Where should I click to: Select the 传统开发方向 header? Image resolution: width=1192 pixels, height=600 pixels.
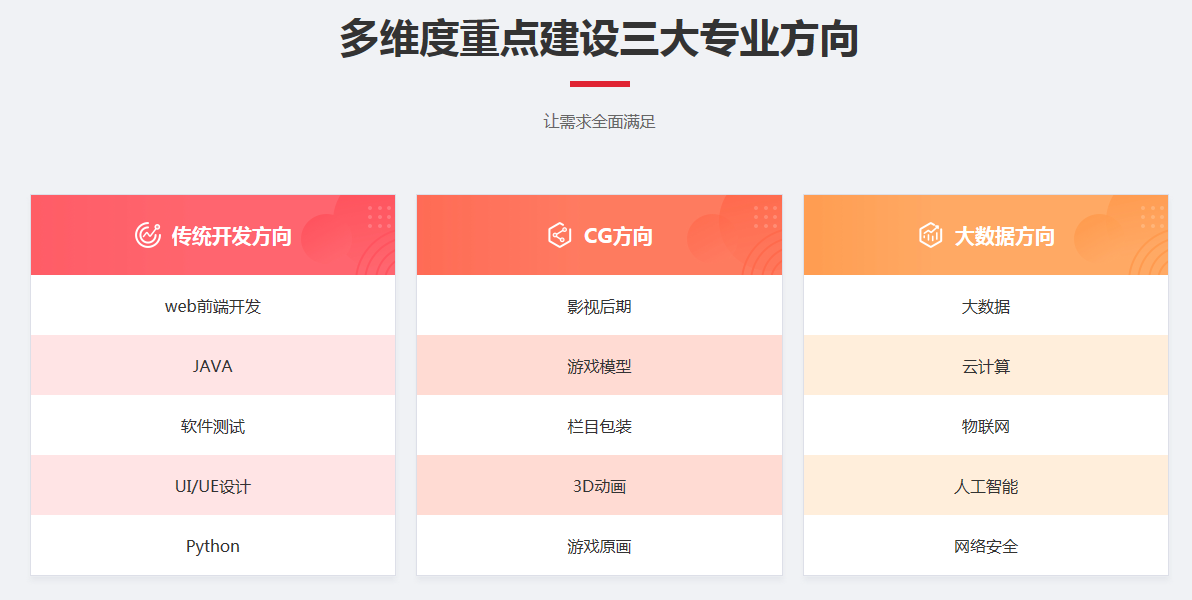tap(213, 235)
